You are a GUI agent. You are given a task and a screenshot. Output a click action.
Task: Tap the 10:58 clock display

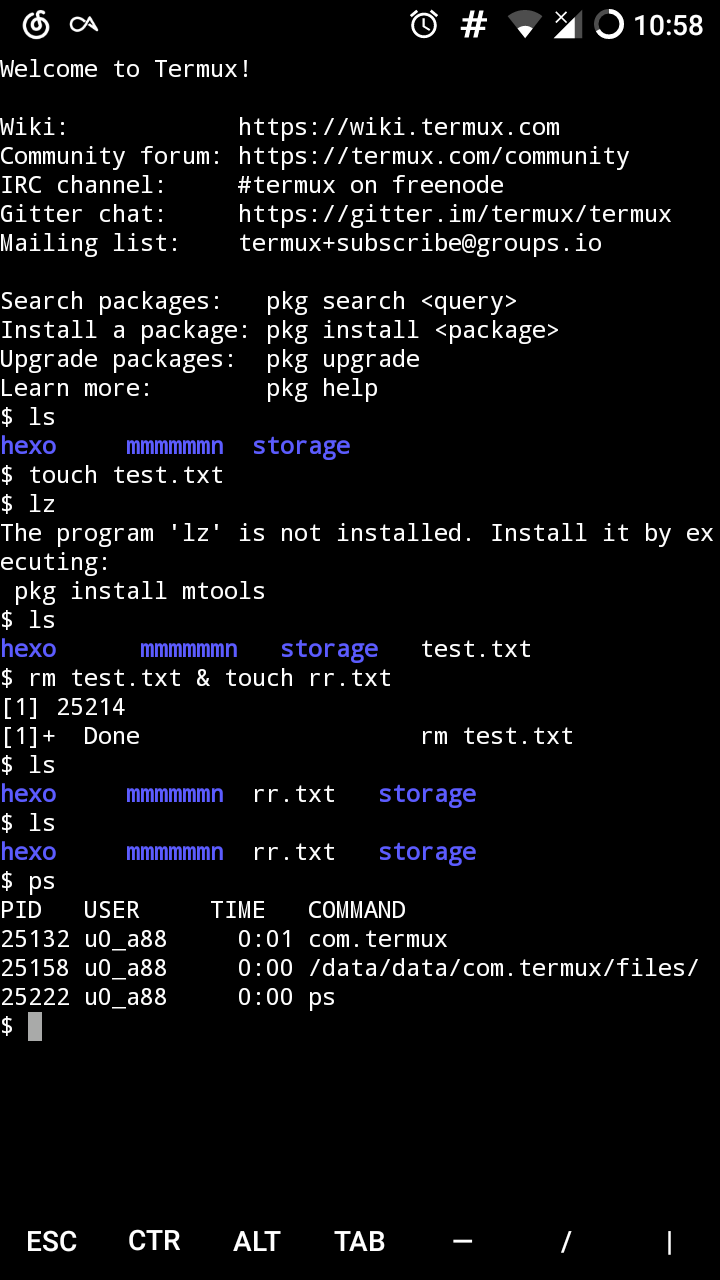pyautogui.click(x=668, y=25)
